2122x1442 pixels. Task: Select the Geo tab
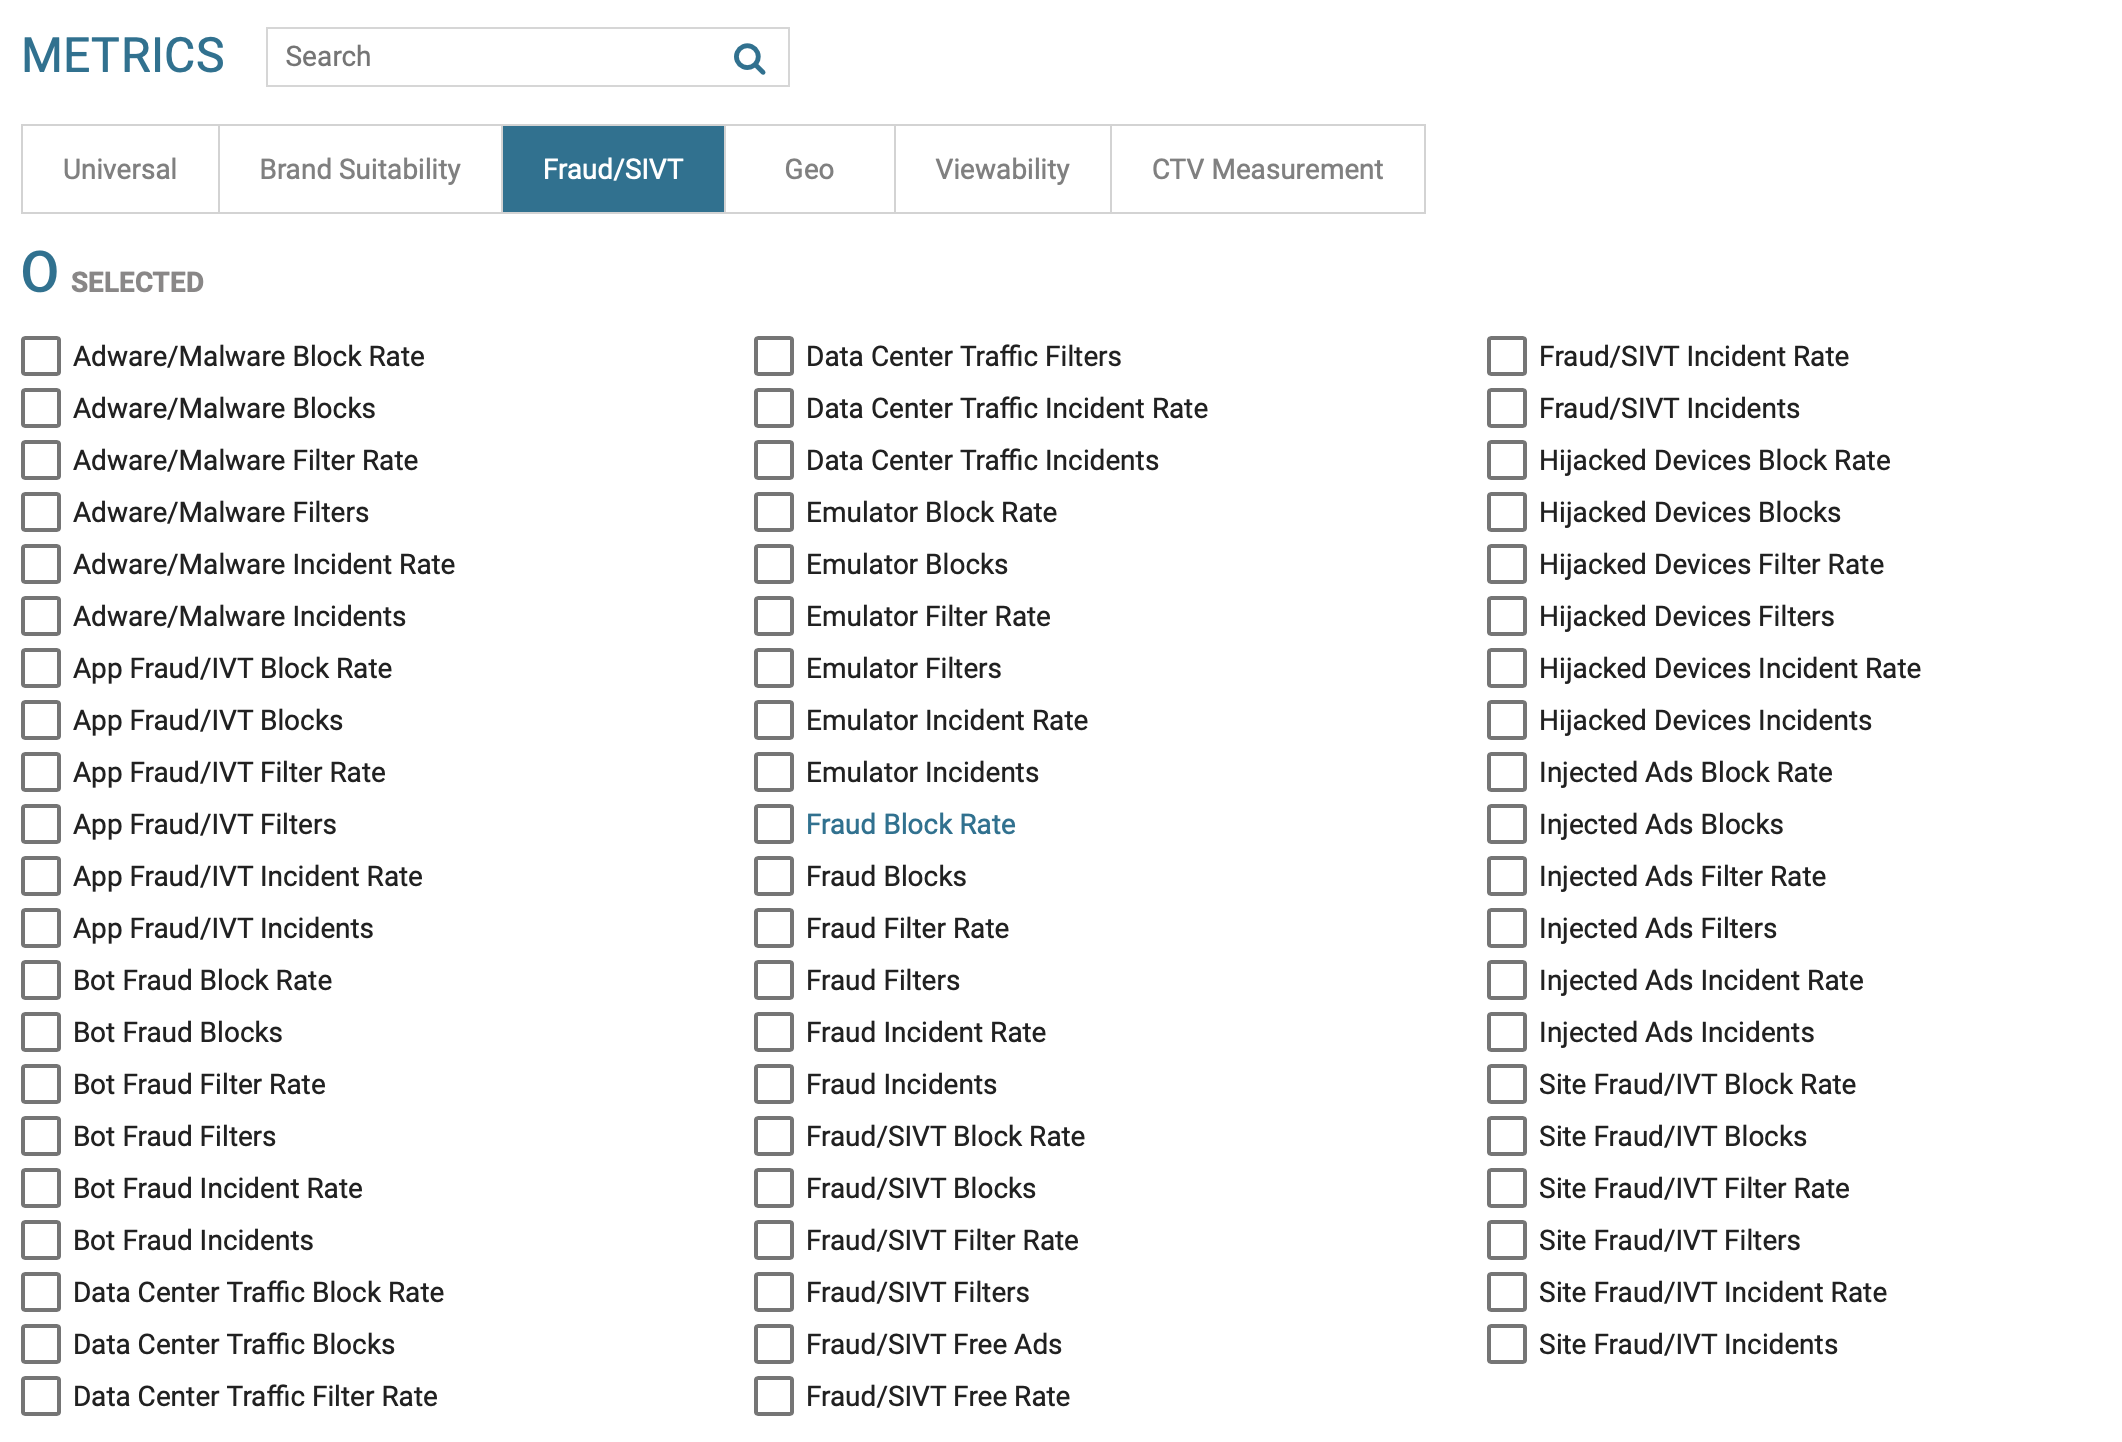pyautogui.click(x=809, y=169)
